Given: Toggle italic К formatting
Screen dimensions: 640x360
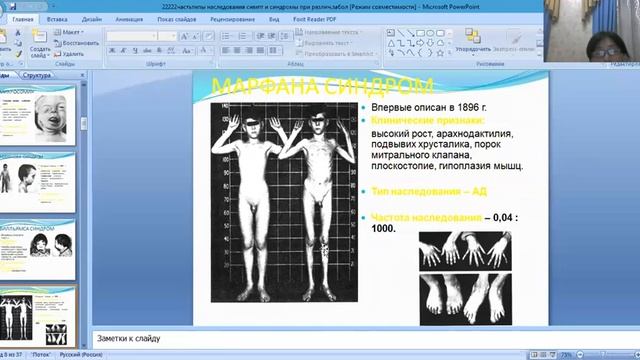Looking at the screenshot, I should click(123, 51).
